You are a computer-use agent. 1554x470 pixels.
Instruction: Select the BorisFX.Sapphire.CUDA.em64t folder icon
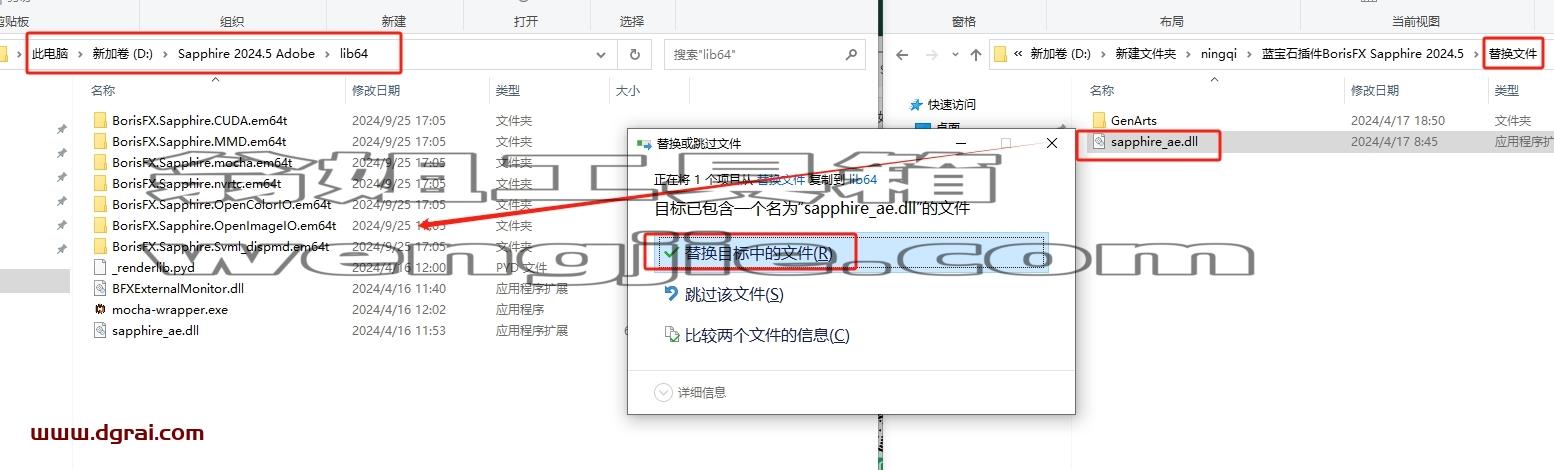pyautogui.click(x=99, y=120)
